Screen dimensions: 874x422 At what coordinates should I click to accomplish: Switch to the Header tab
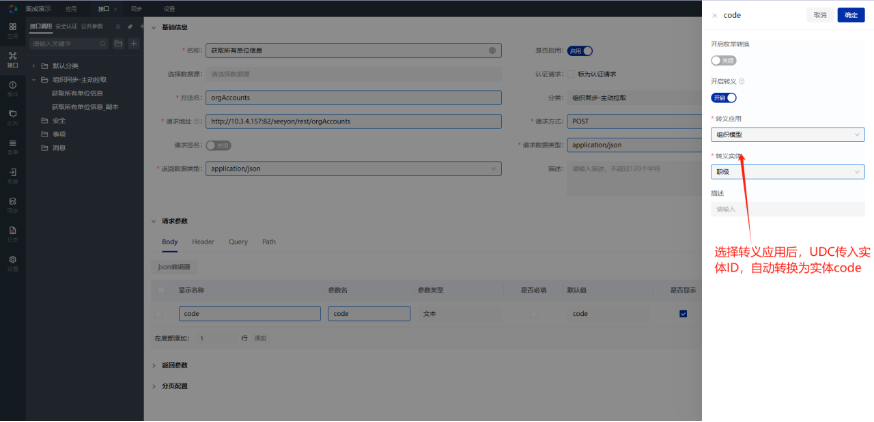click(203, 242)
